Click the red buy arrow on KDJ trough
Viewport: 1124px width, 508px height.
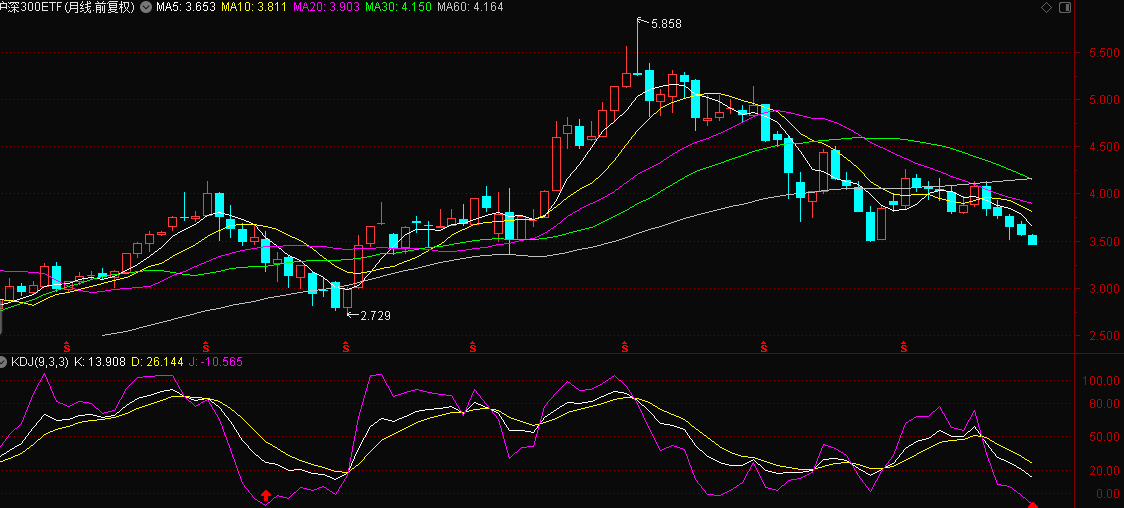[266, 494]
